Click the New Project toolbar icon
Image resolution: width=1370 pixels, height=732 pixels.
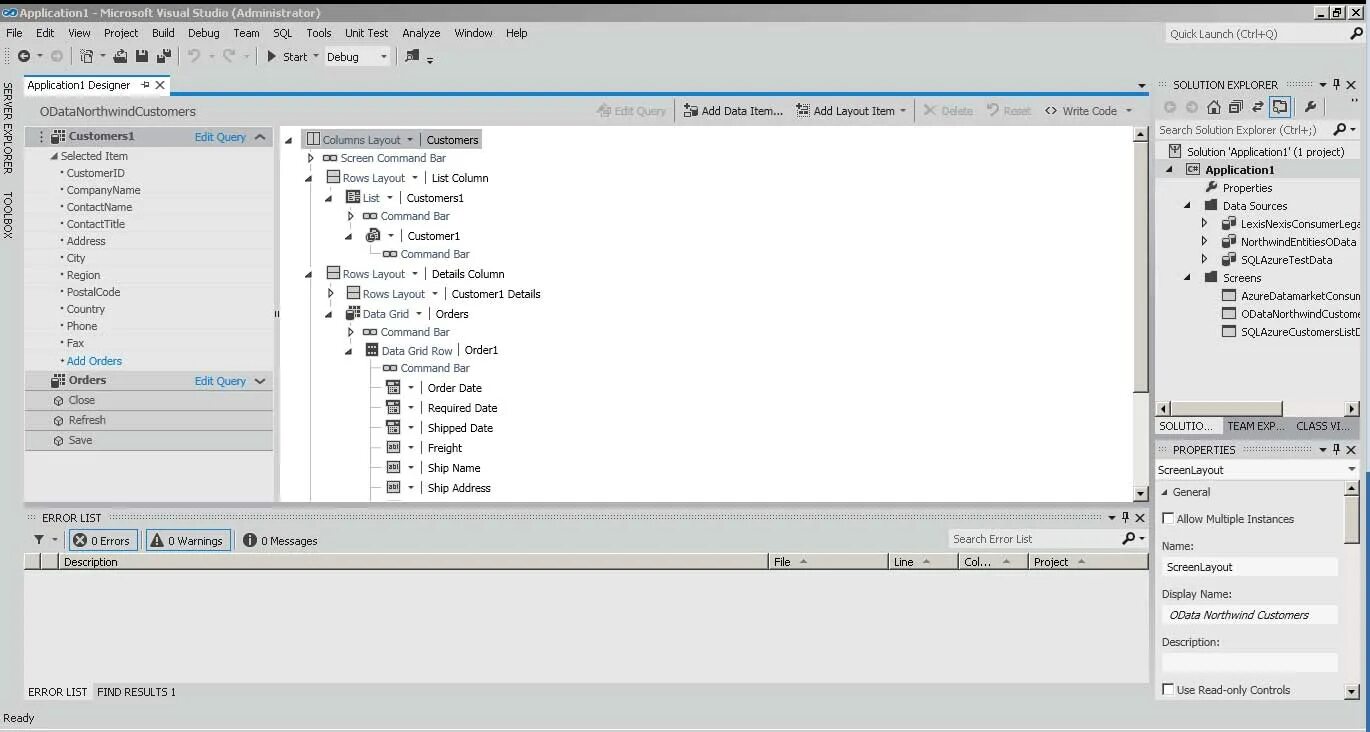pos(87,57)
